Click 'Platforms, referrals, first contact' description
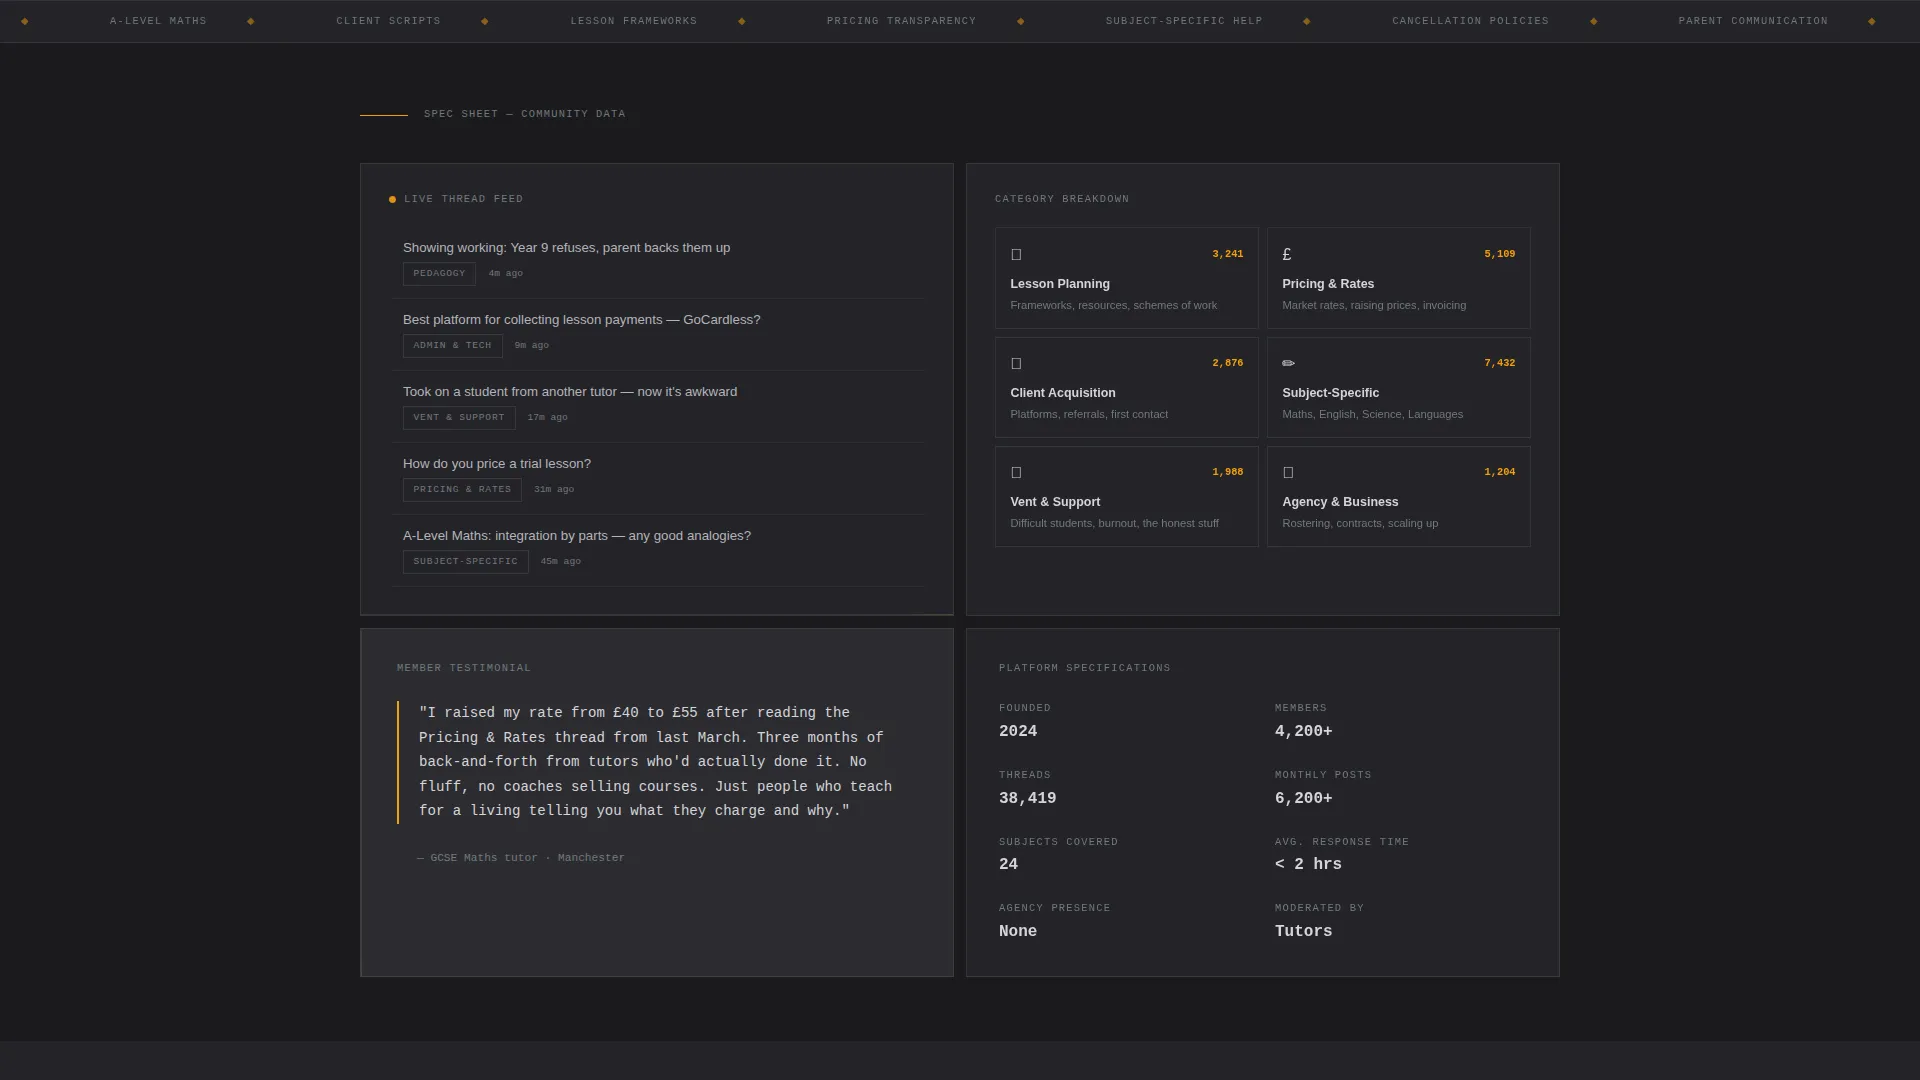This screenshot has width=1920, height=1080. pos(1089,415)
